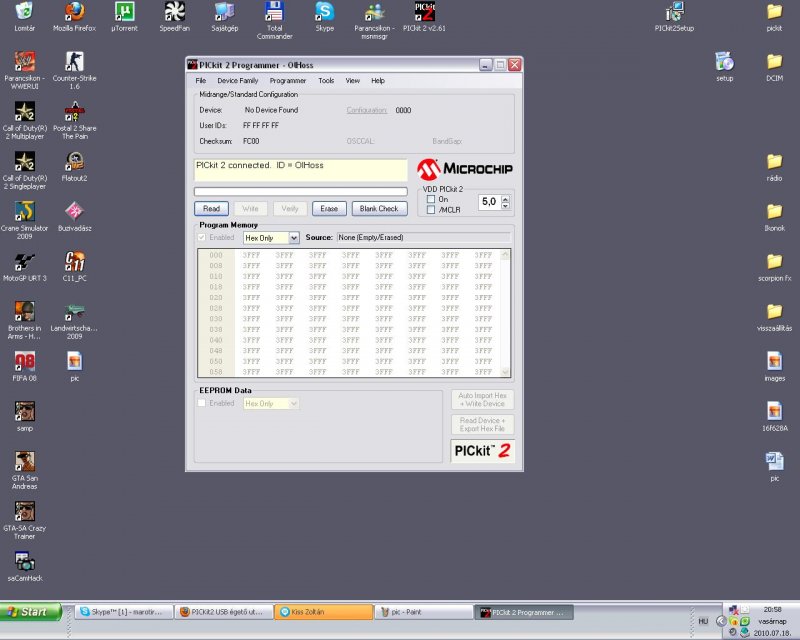Click program memory scrollbar up arrow
Viewport: 800px width, 640px height.
coord(505,255)
